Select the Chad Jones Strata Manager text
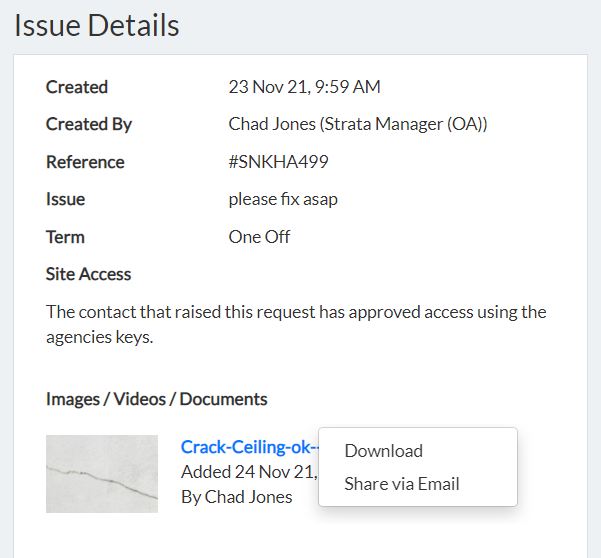 tap(358, 124)
